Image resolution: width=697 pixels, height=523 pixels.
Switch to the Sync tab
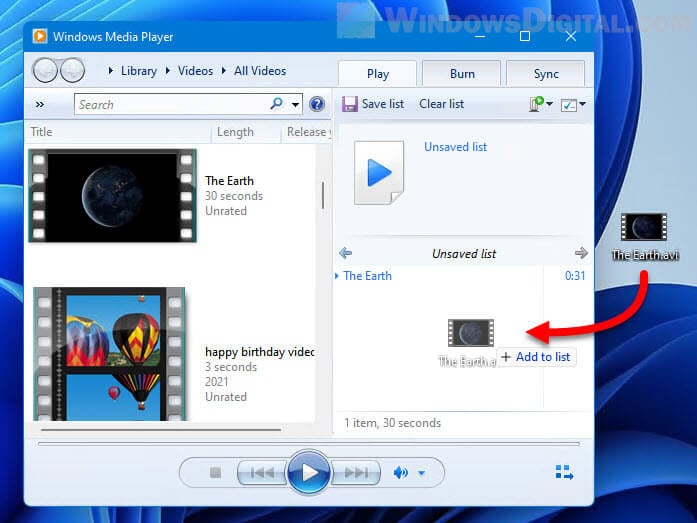click(546, 74)
